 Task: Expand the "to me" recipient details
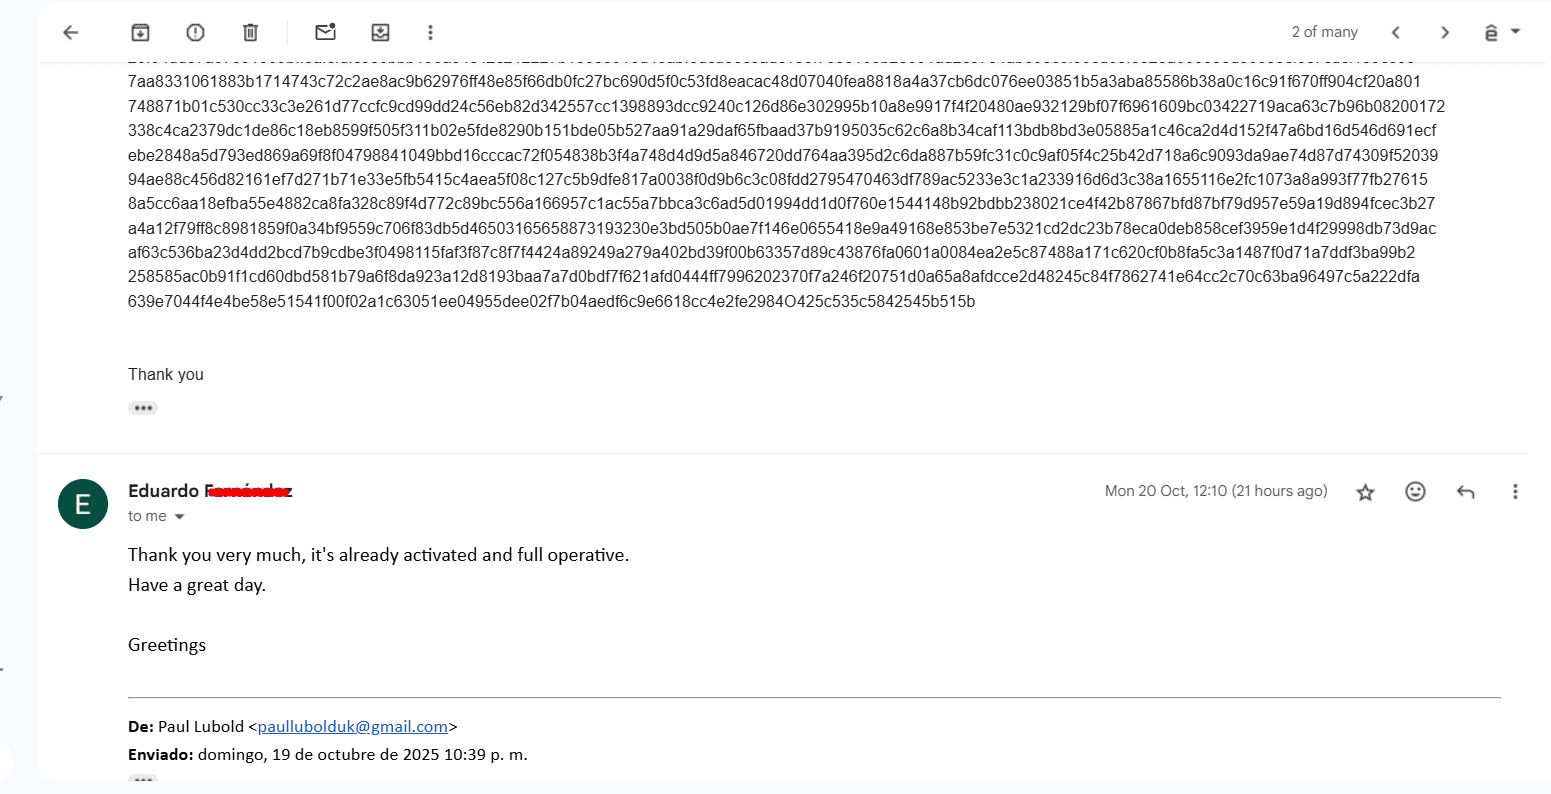tap(180, 517)
